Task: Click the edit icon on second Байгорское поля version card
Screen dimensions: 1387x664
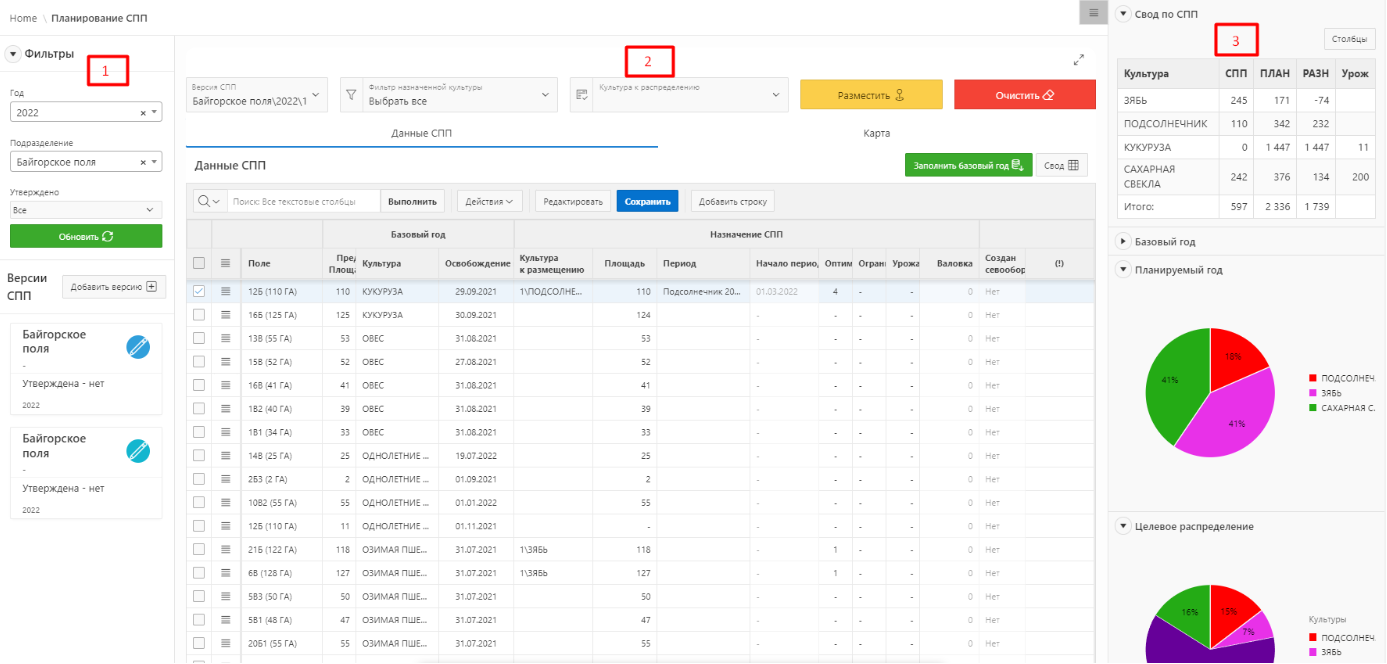Action: click(x=138, y=451)
